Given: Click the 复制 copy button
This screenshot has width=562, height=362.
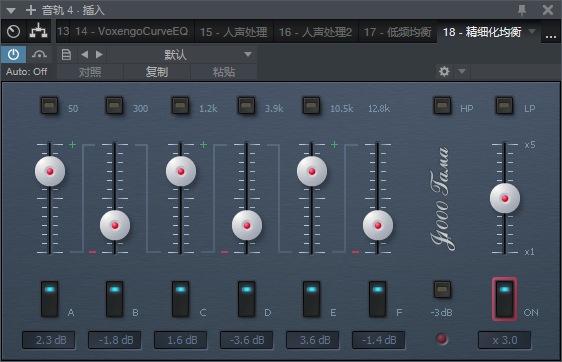Looking at the screenshot, I should click(157, 72).
